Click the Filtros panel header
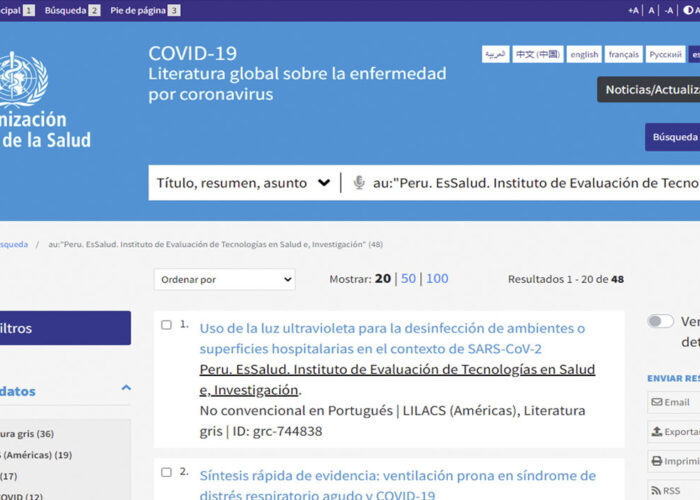Image resolution: width=700 pixels, height=500 pixels. tap(65, 328)
